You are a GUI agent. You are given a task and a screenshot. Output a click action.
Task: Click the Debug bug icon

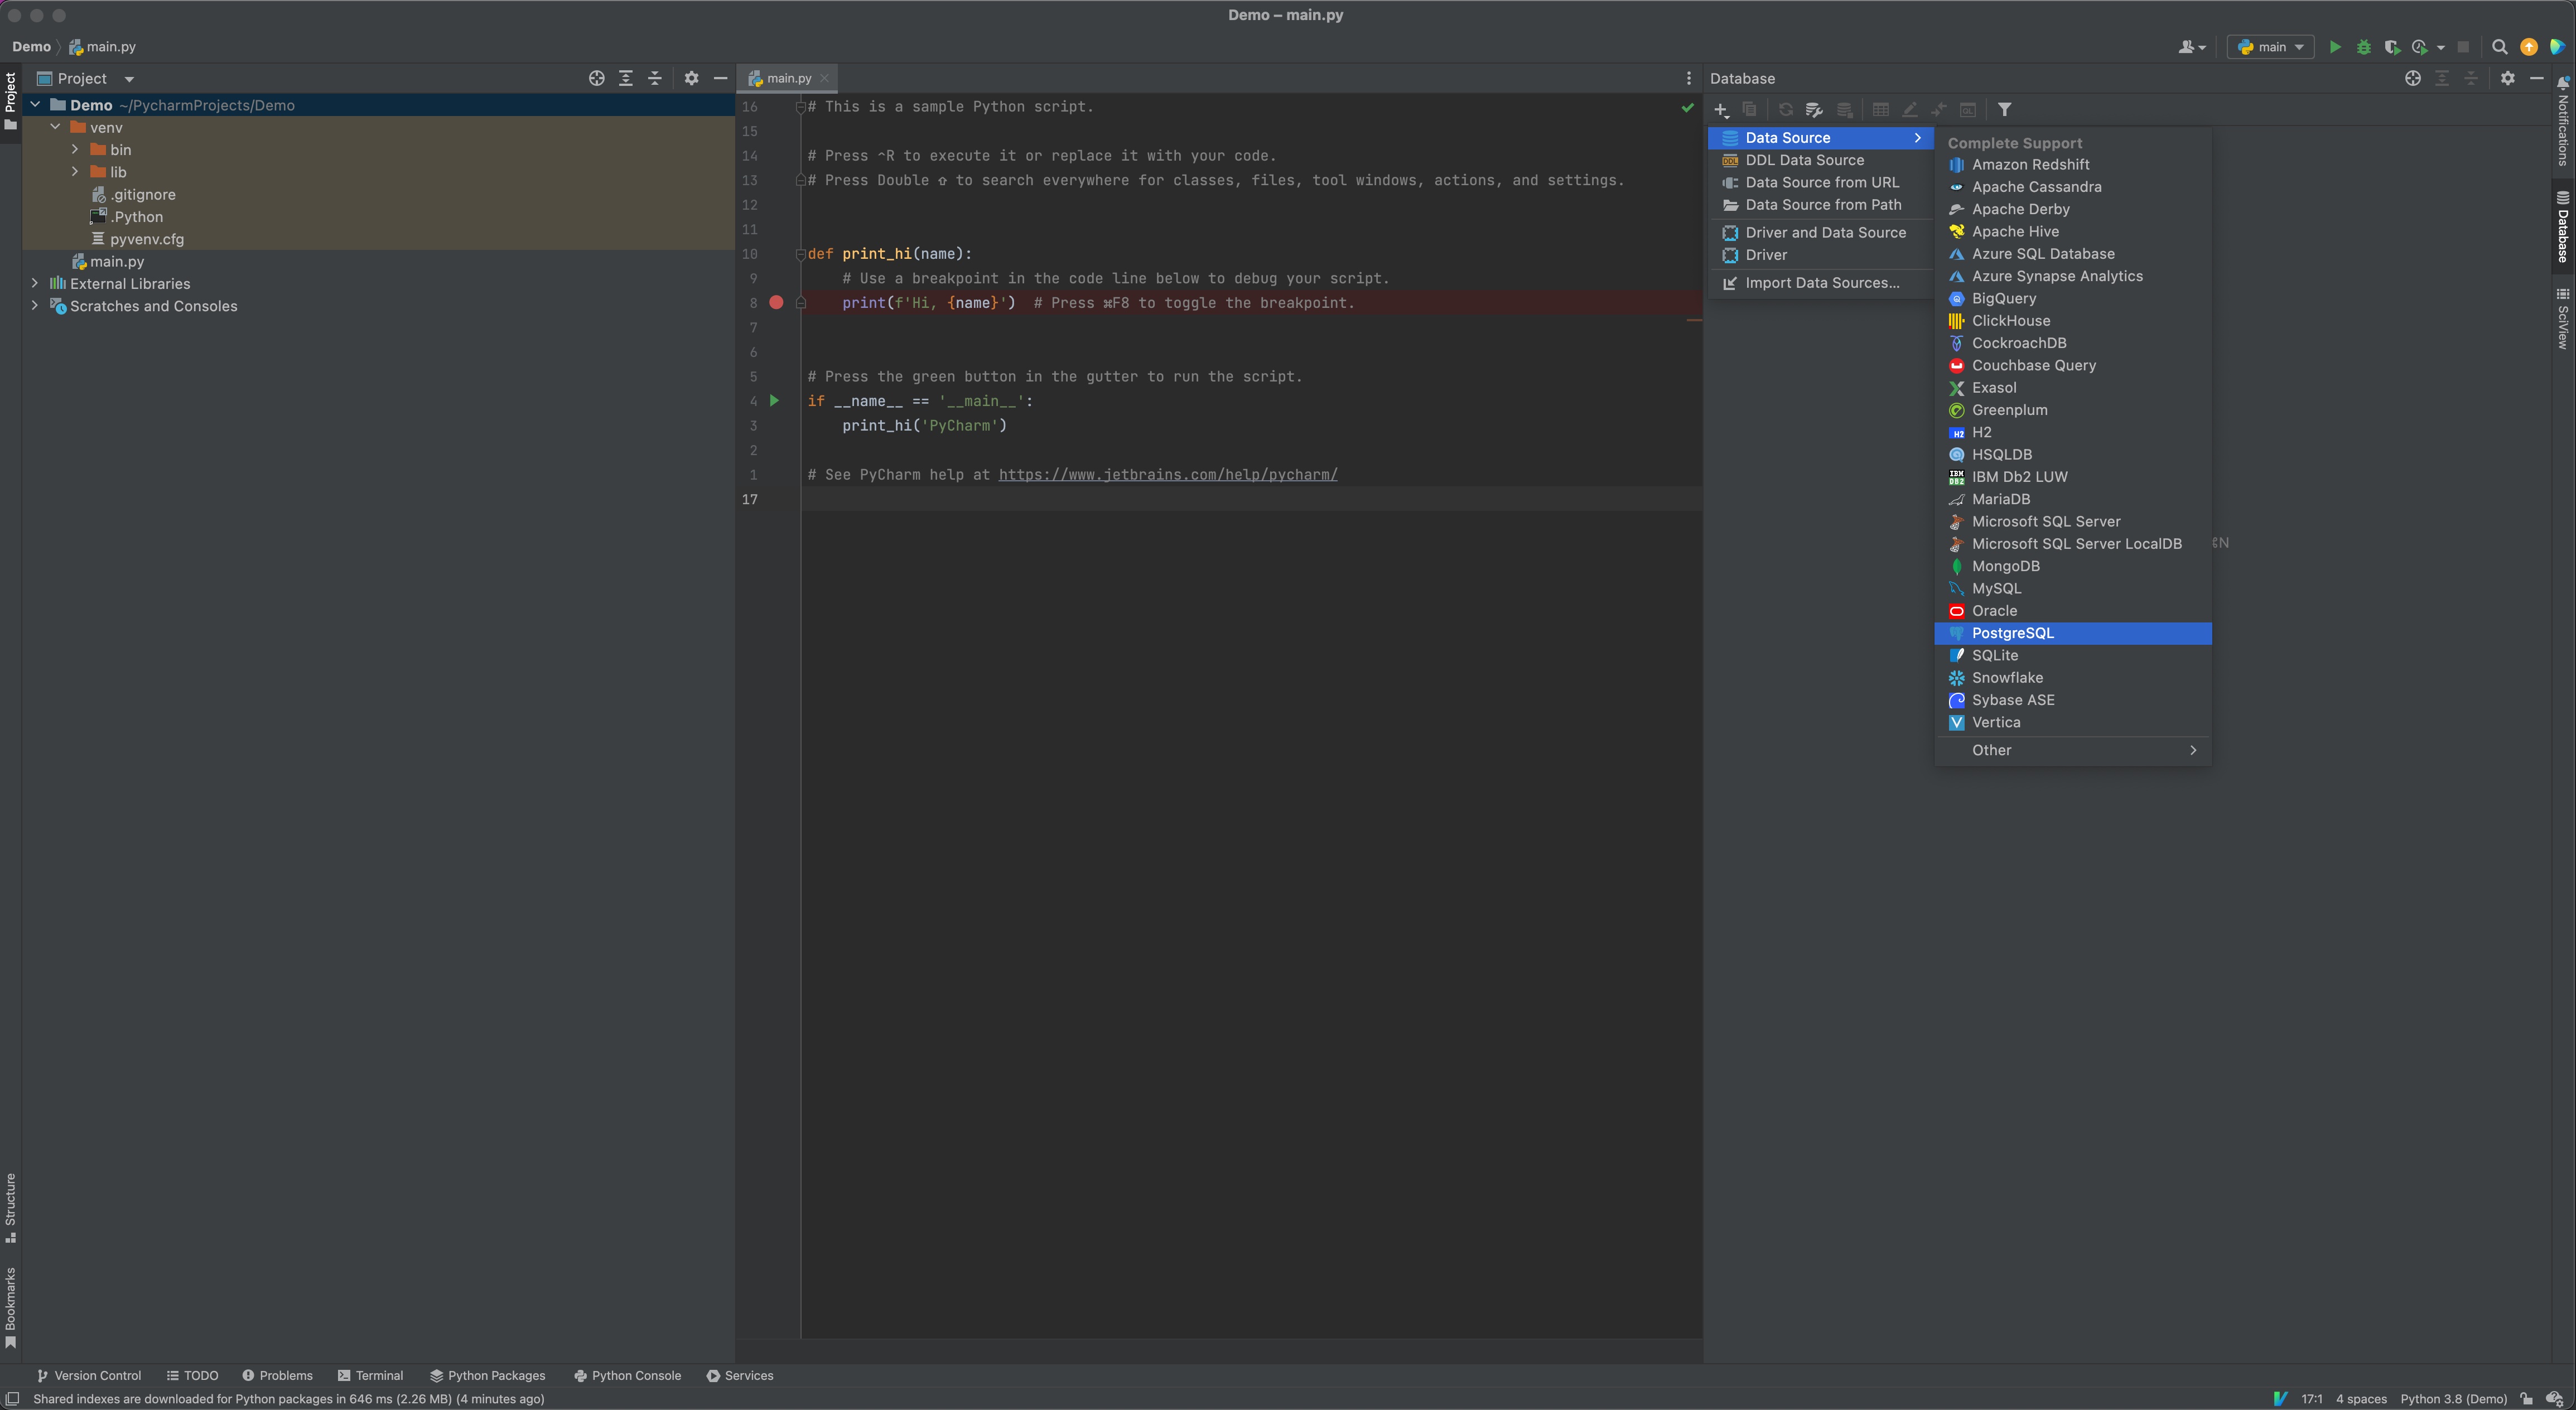(x=2363, y=47)
